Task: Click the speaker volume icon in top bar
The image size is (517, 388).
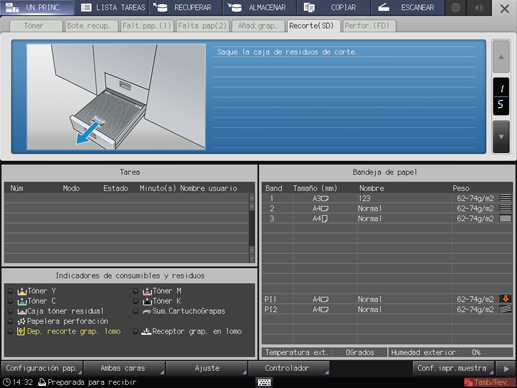Action: point(479,7)
